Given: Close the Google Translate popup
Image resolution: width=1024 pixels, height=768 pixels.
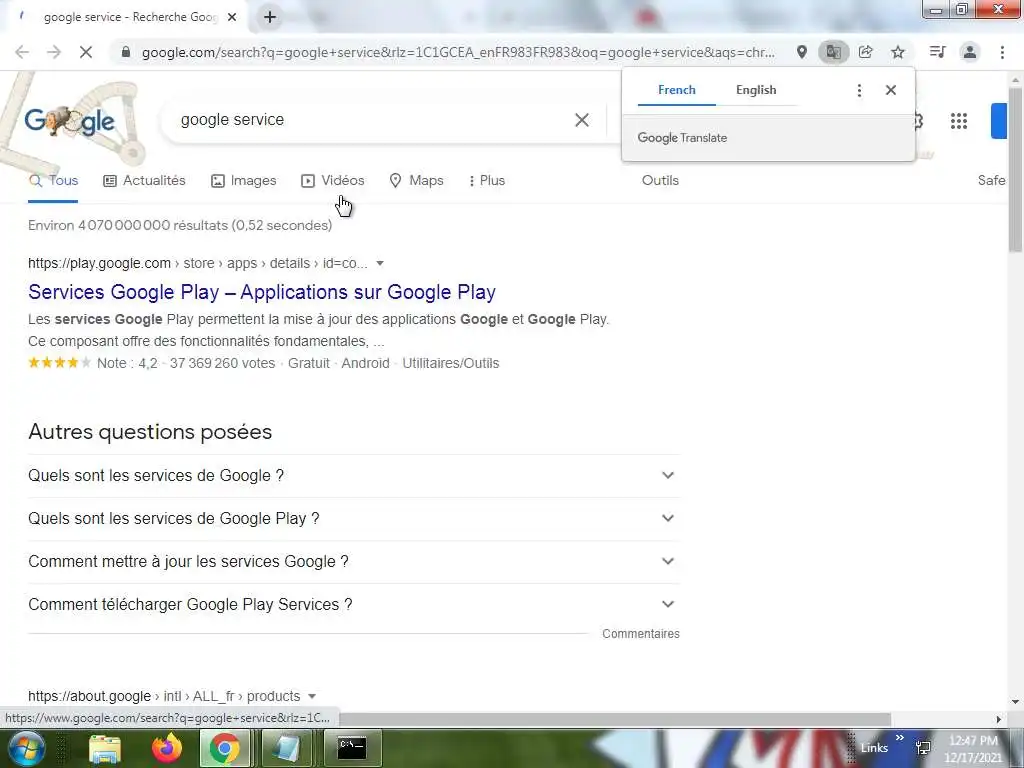Looking at the screenshot, I should click(891, 90).
